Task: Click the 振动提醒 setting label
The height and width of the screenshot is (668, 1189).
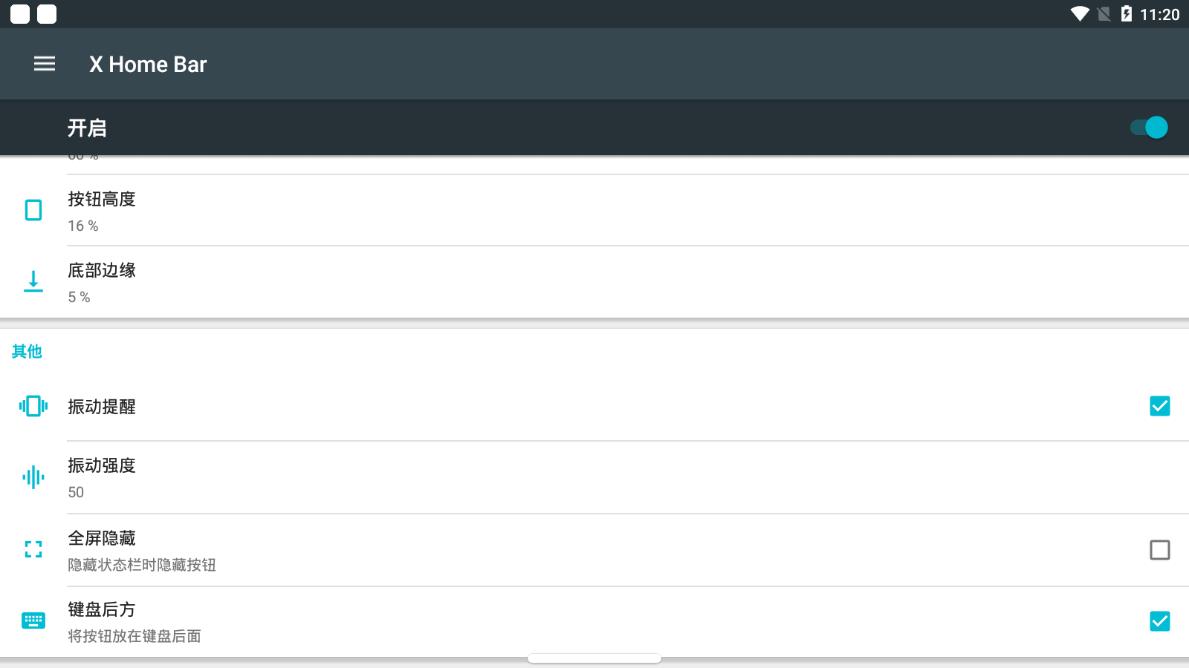Action: click(x=102, y=407)
